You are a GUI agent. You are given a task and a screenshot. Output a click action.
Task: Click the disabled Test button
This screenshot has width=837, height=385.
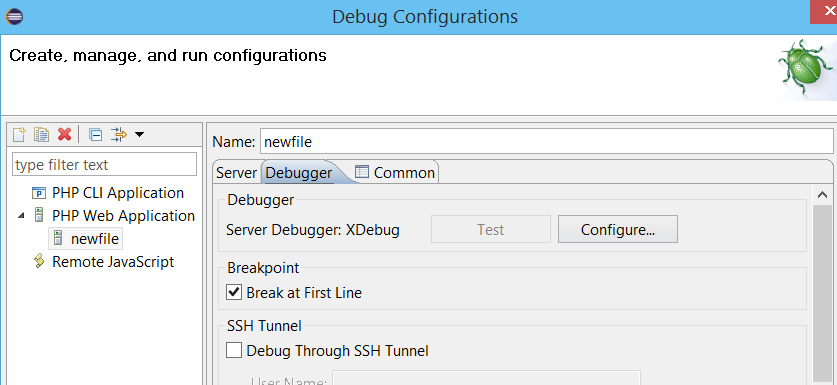[x=491, y=230]
